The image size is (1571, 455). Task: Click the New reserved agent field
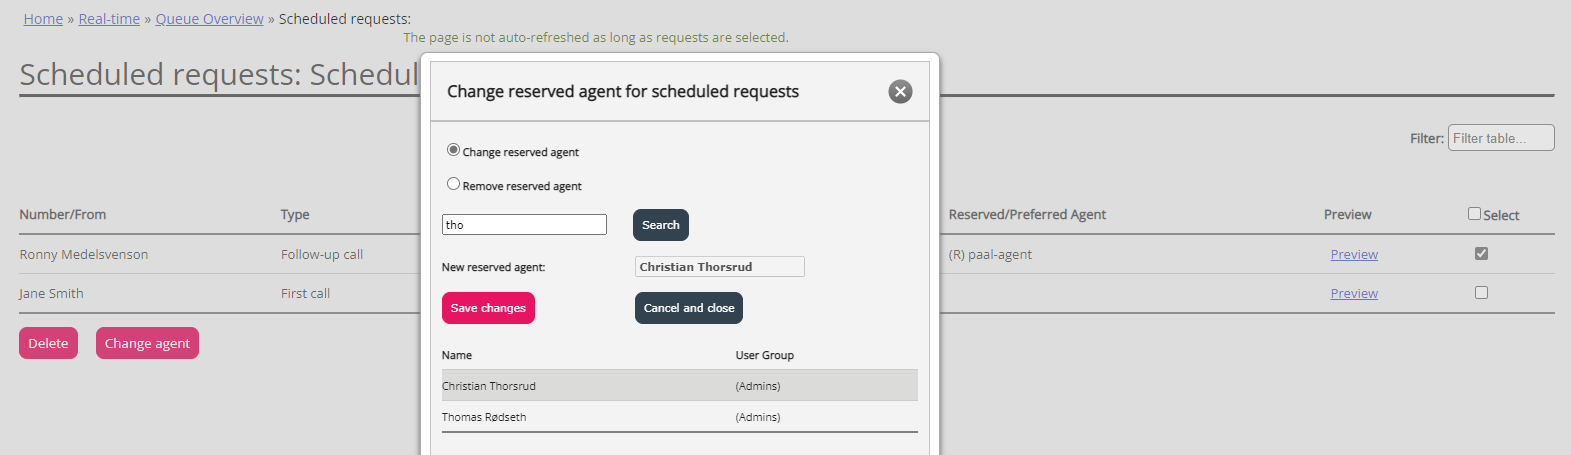click(x=719, y=267)
